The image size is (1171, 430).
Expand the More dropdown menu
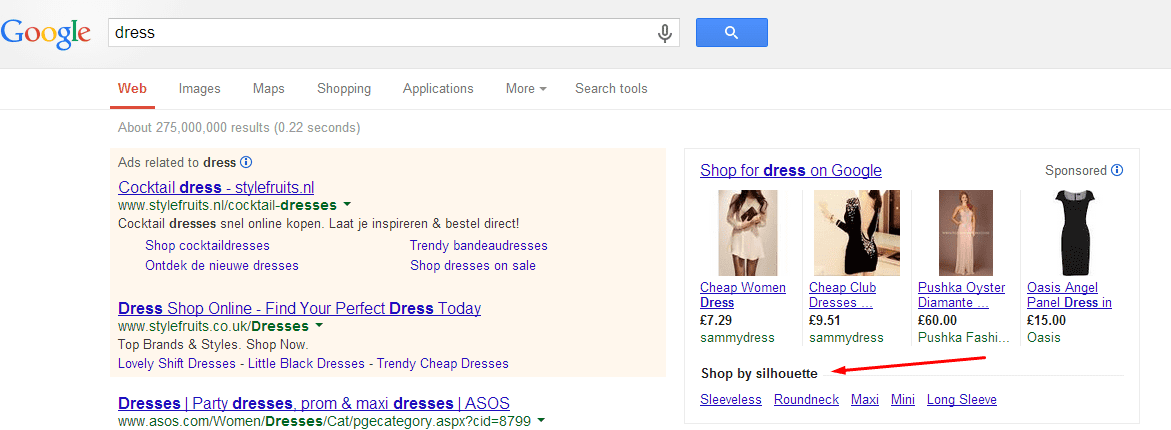[526, 88]
